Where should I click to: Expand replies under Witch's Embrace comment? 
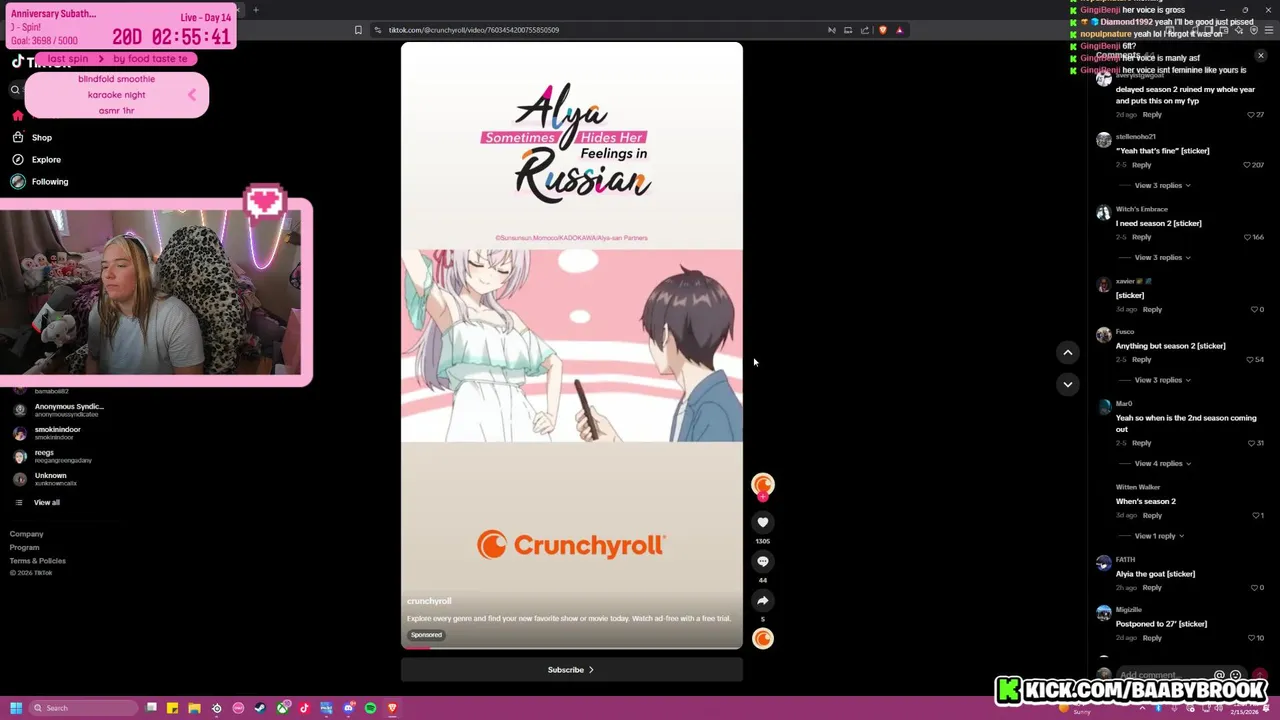tap(1162, 257)
